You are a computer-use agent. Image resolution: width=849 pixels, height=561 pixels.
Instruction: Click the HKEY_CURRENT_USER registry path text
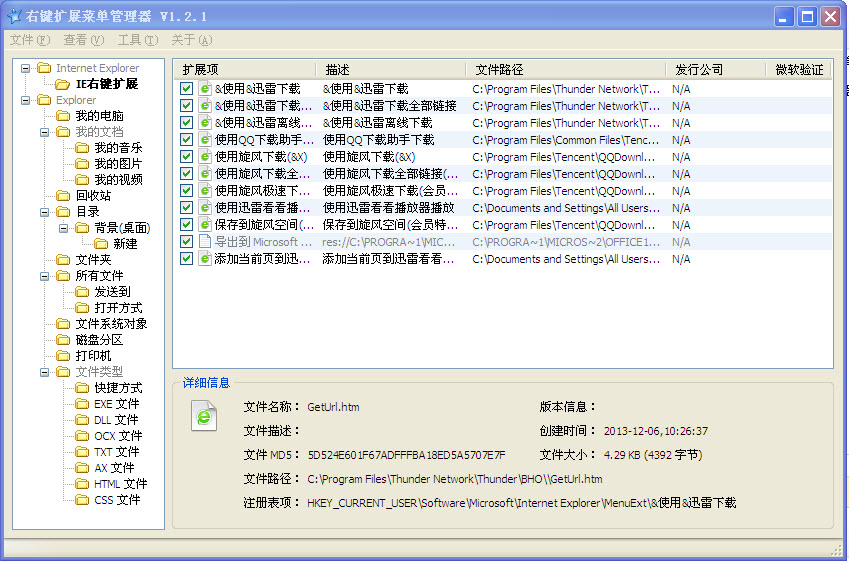(x=521, y=503)
